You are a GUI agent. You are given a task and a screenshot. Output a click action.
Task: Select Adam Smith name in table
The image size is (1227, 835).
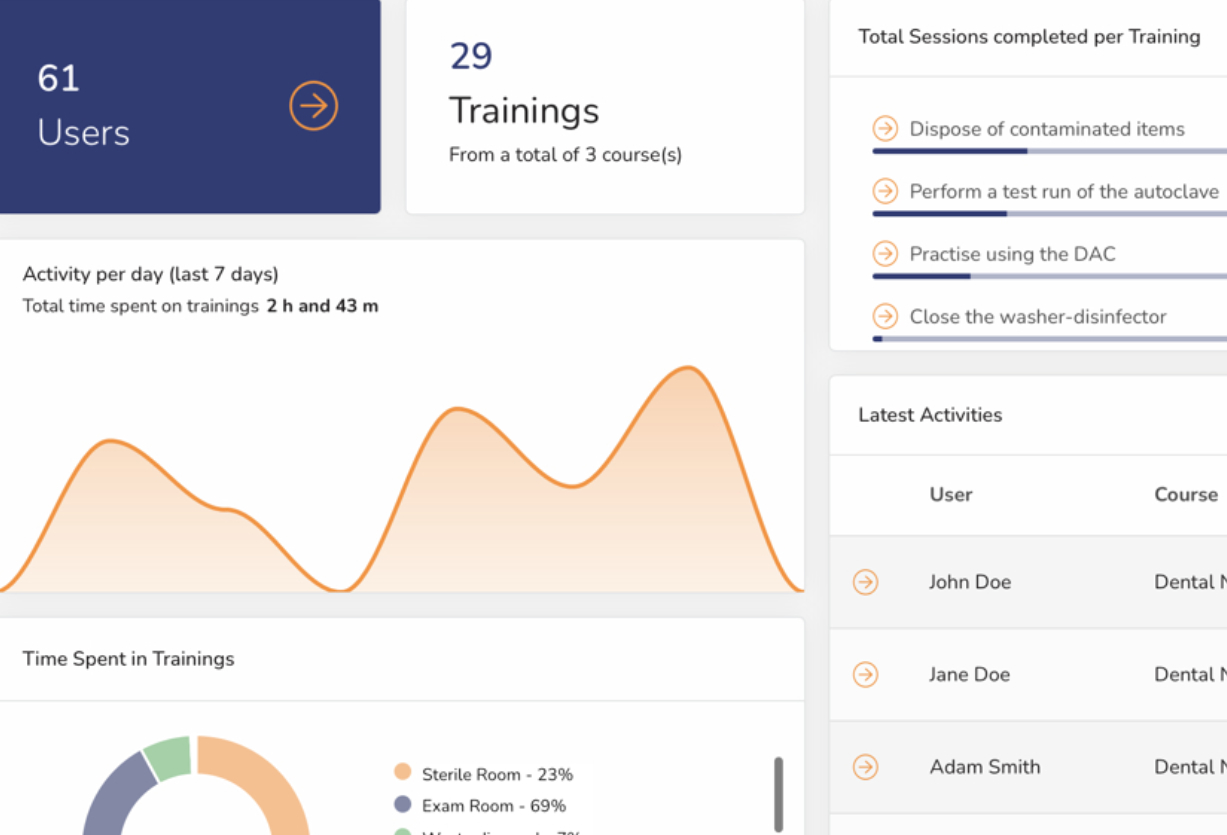(x=985, y=767)
